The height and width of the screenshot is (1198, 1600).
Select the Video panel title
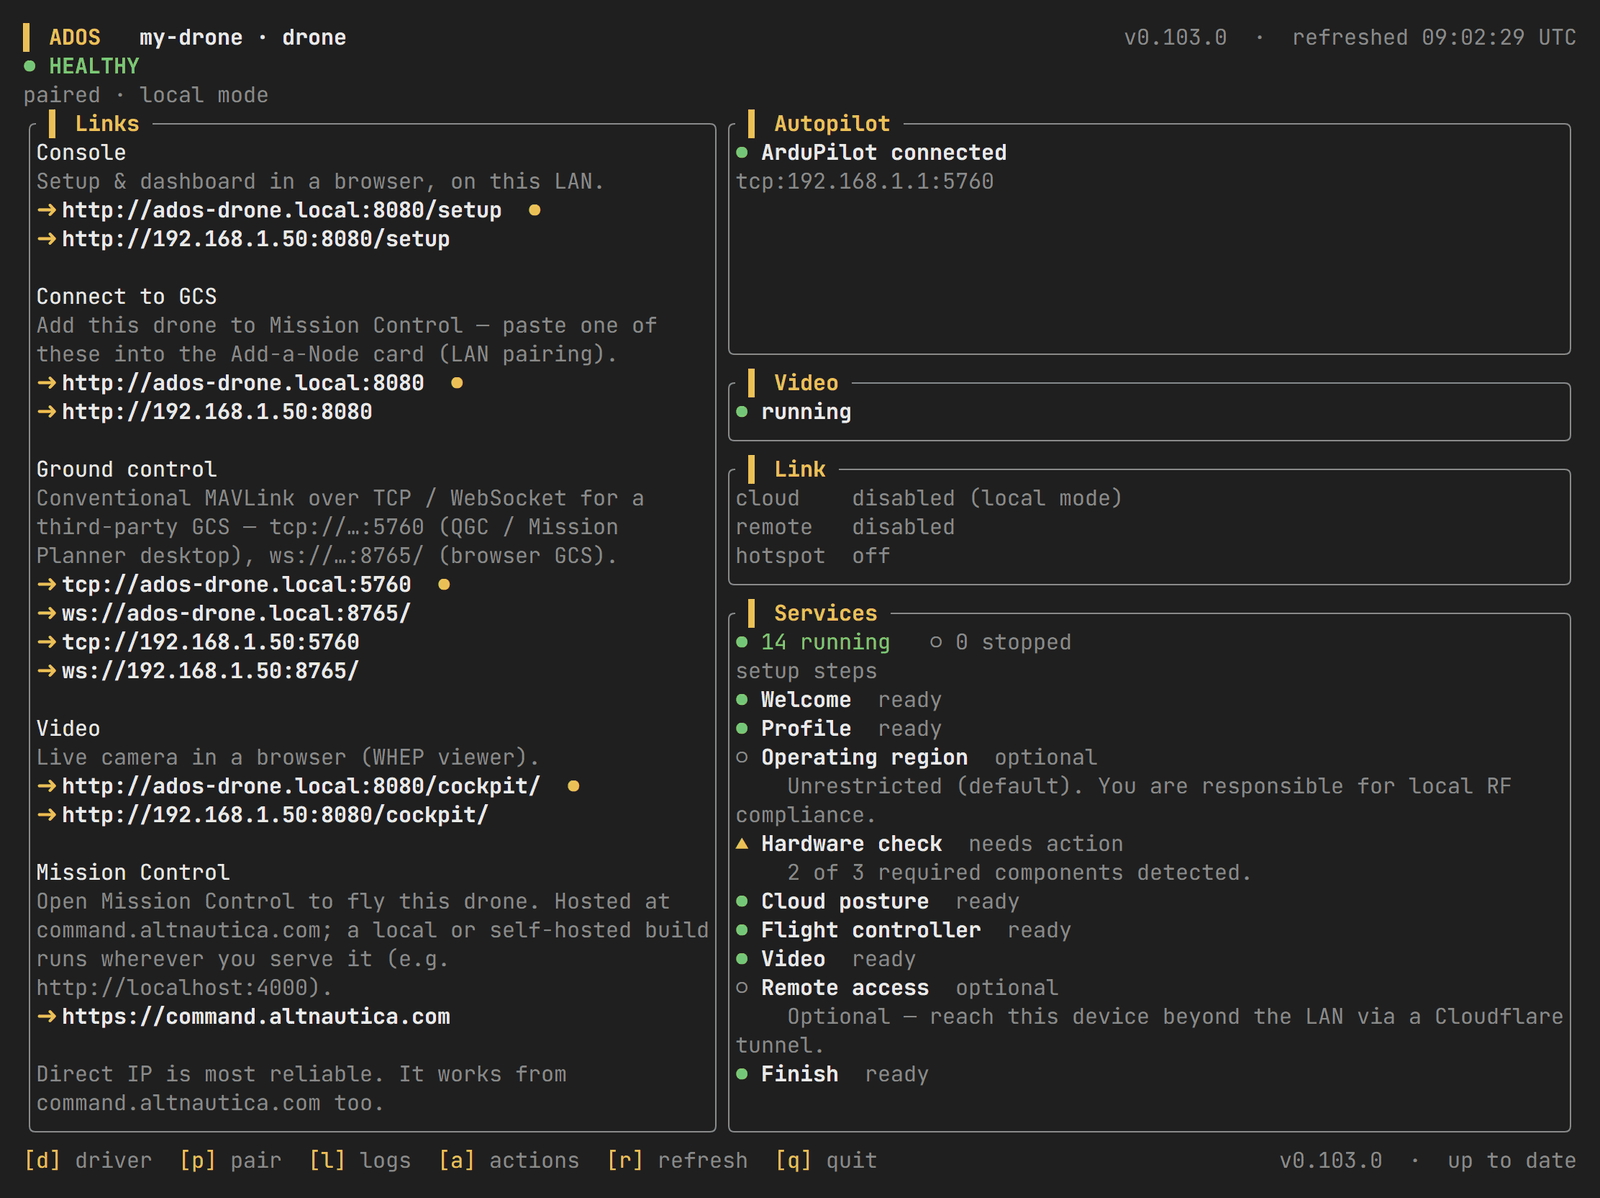[x=806, y=383]
